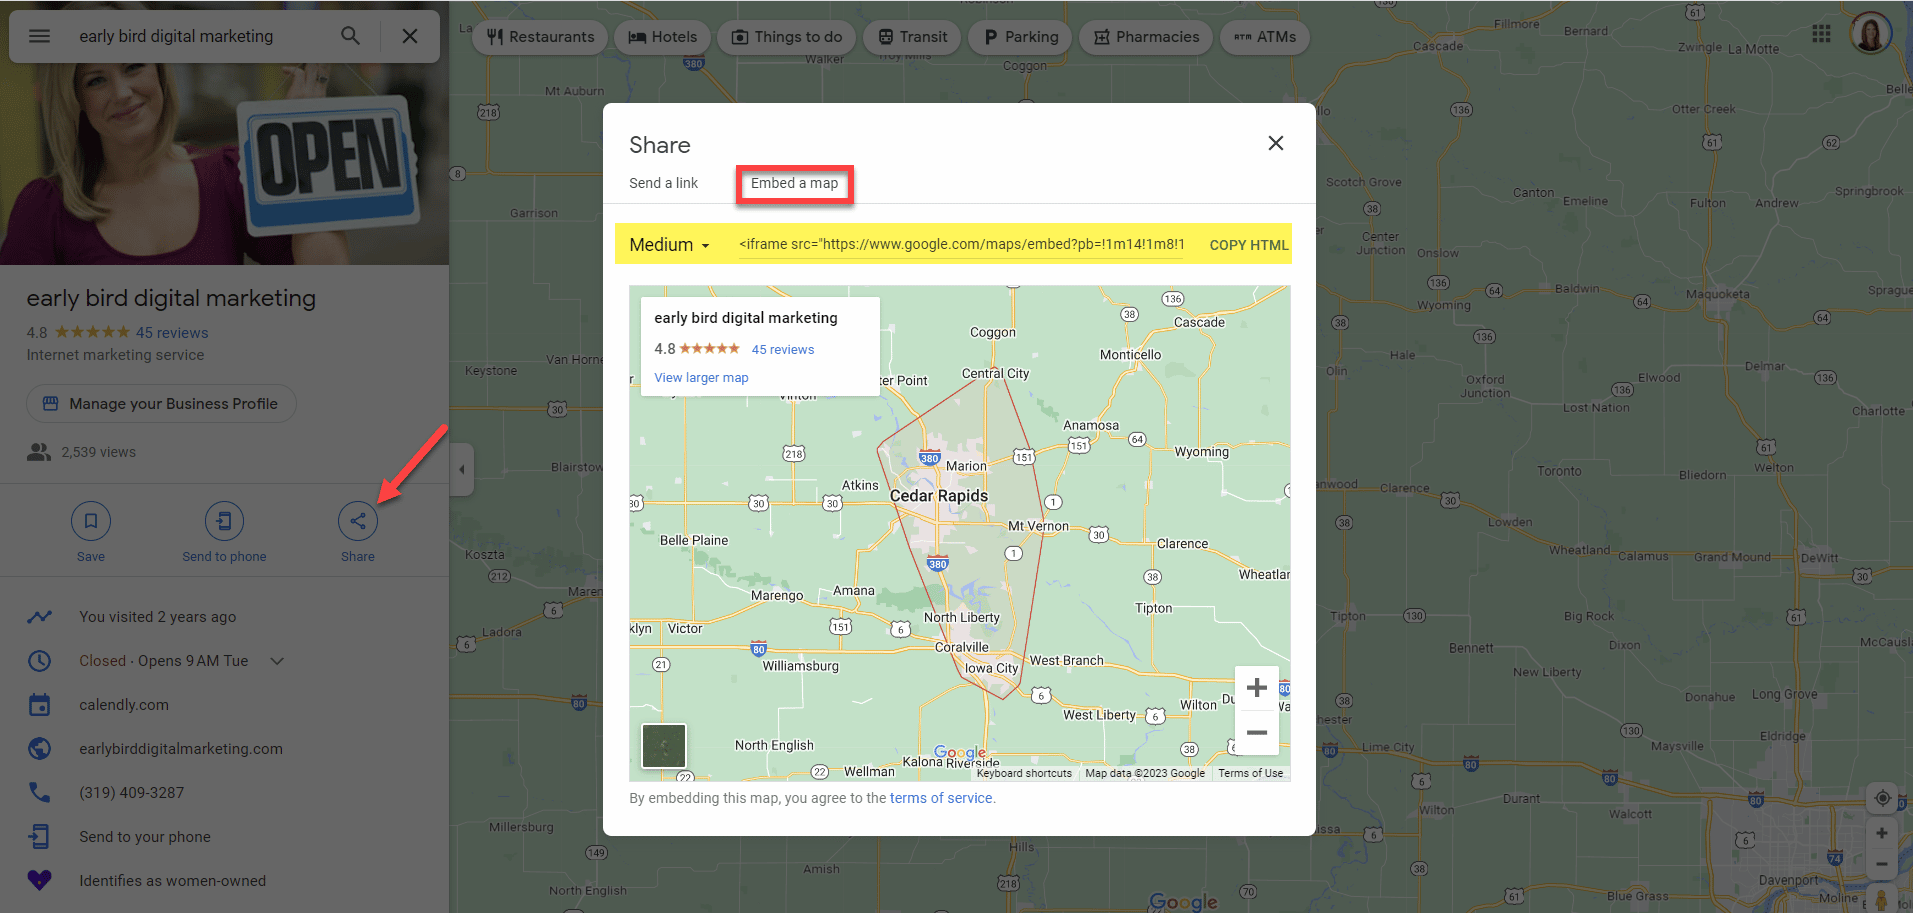Open the Google apps grid icon
1913x913 pixels.
(x=1821, y=34)
